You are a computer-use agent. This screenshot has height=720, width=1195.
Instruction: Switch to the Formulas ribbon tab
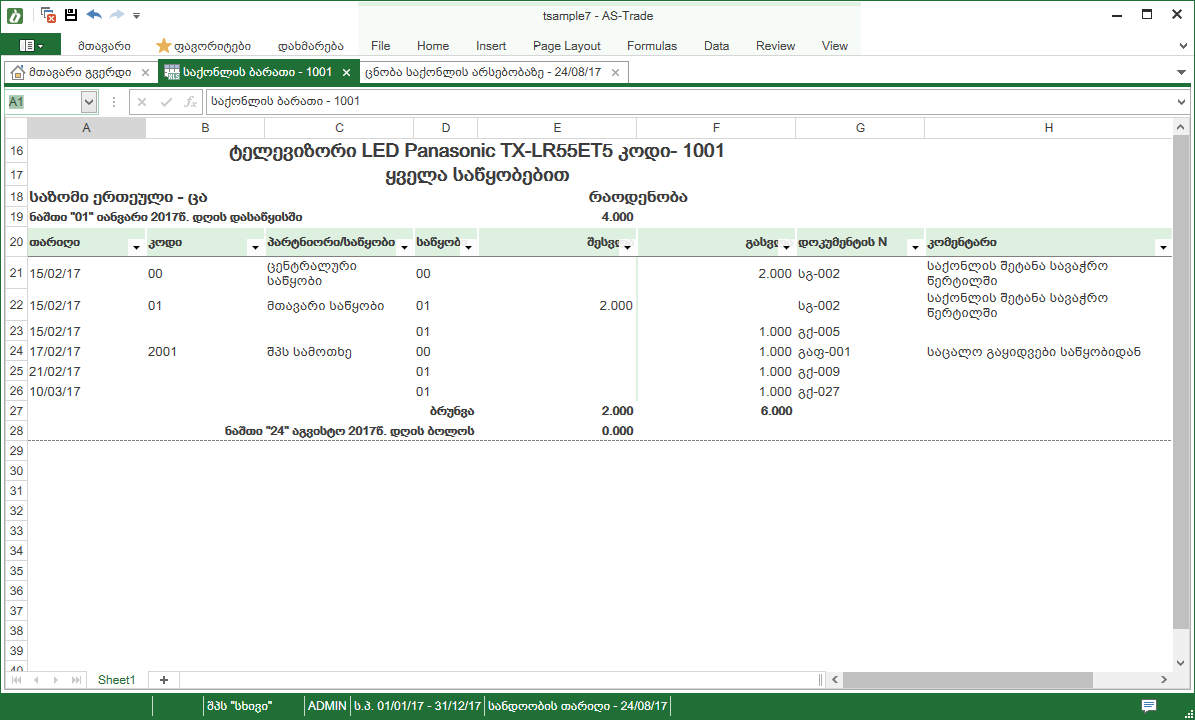pyautogui.click(x=652, y=46)
